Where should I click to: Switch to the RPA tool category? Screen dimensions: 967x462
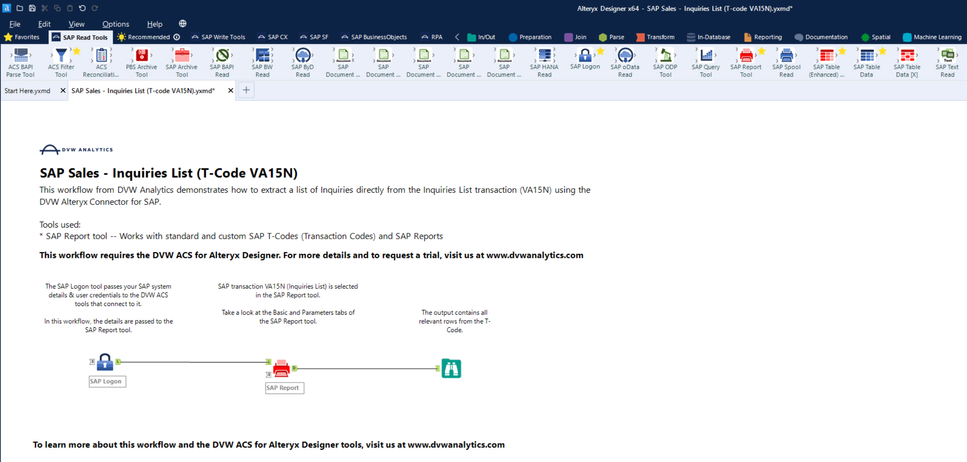432,37
